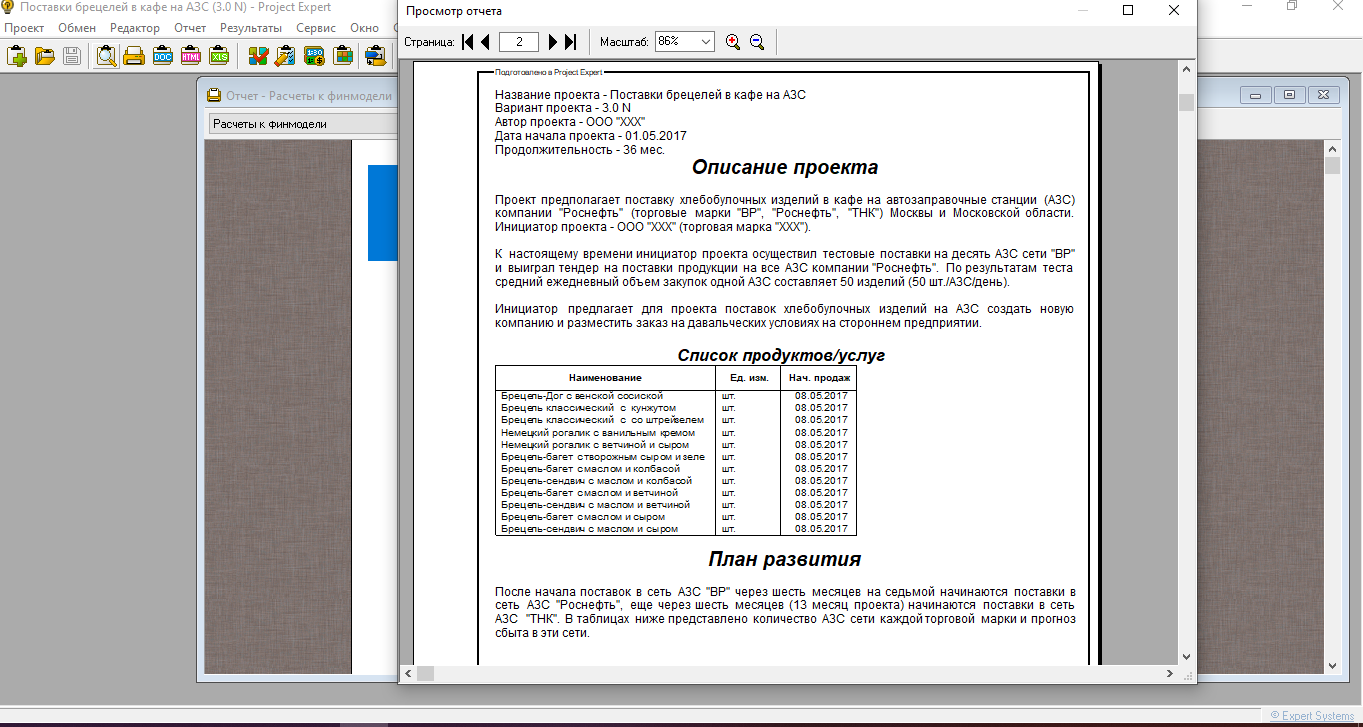Screen dimensions: 1363x727
Task: Click right arrow of preview horizontal scrollbar
Action: [1169, 674]
